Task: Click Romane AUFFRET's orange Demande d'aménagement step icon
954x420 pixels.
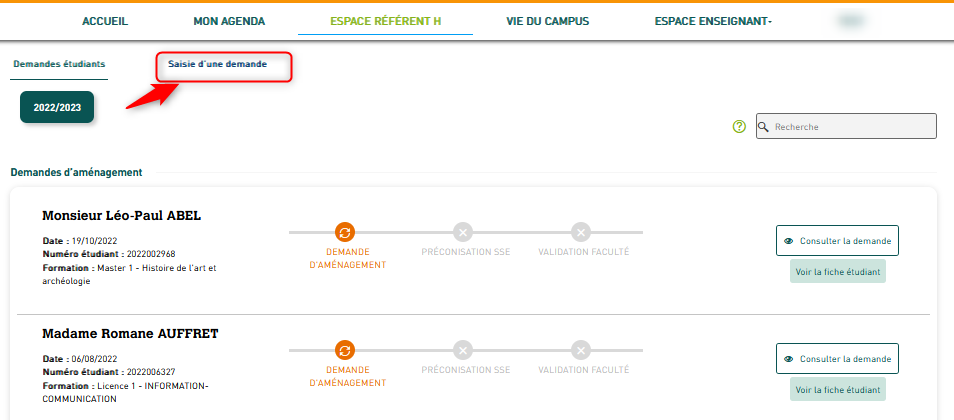Action: tap(344, 350)
